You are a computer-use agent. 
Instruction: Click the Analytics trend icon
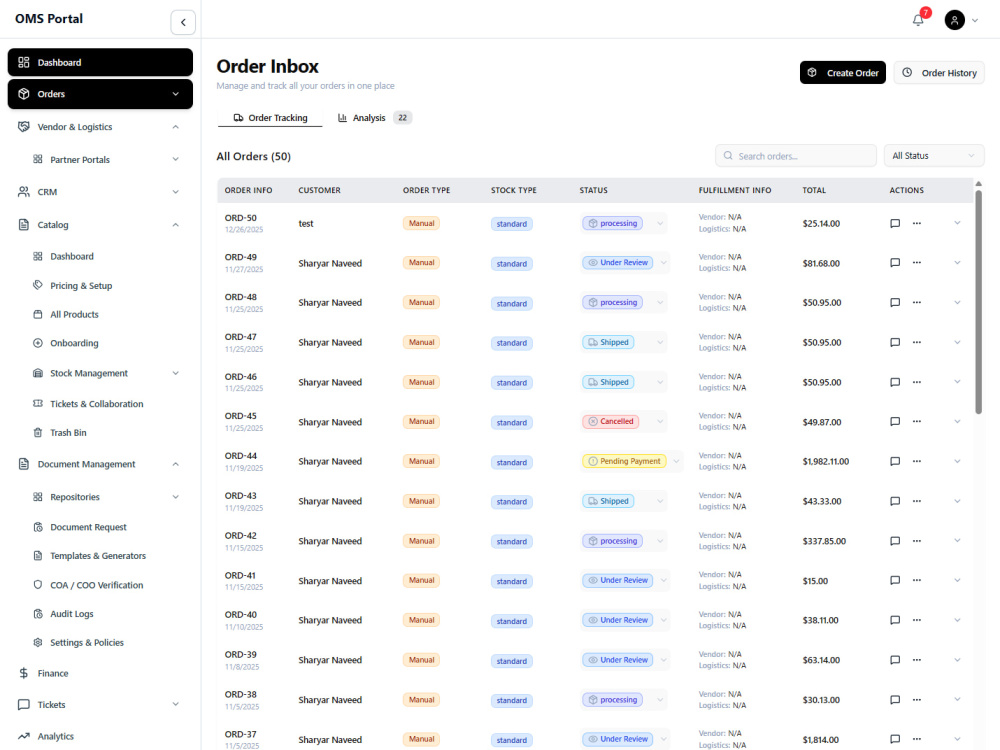pyautogui.click(x=24, y=736)
